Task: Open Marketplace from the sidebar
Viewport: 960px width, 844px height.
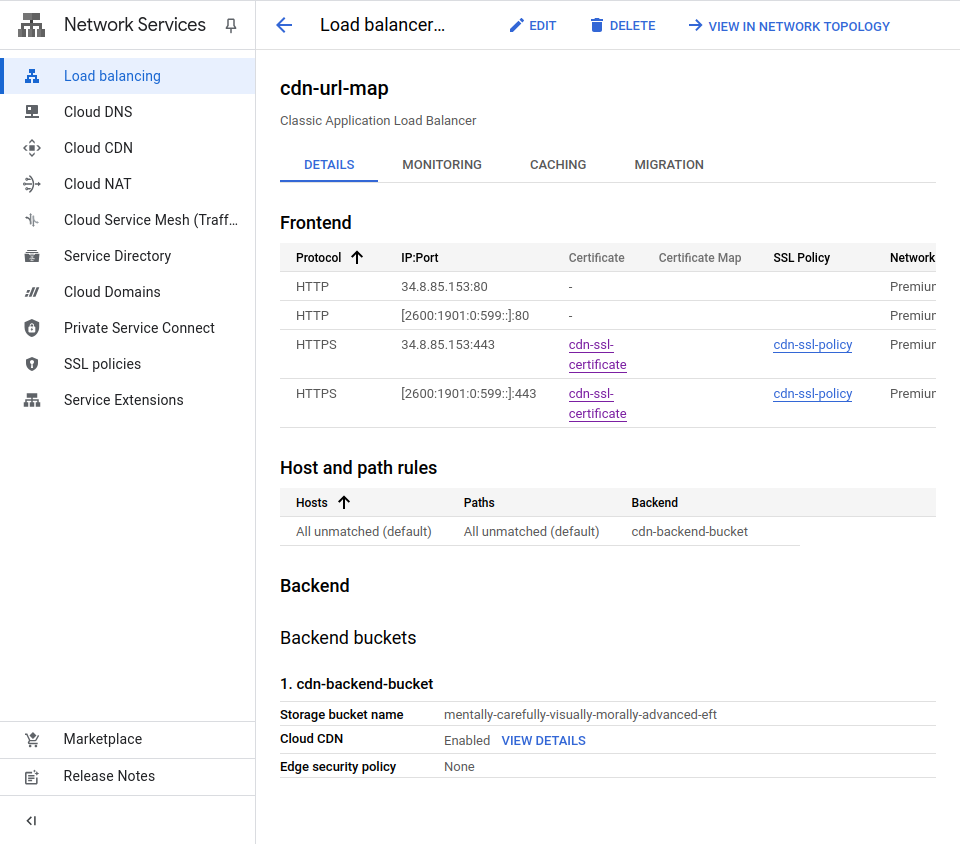Action: pos(103,739)
